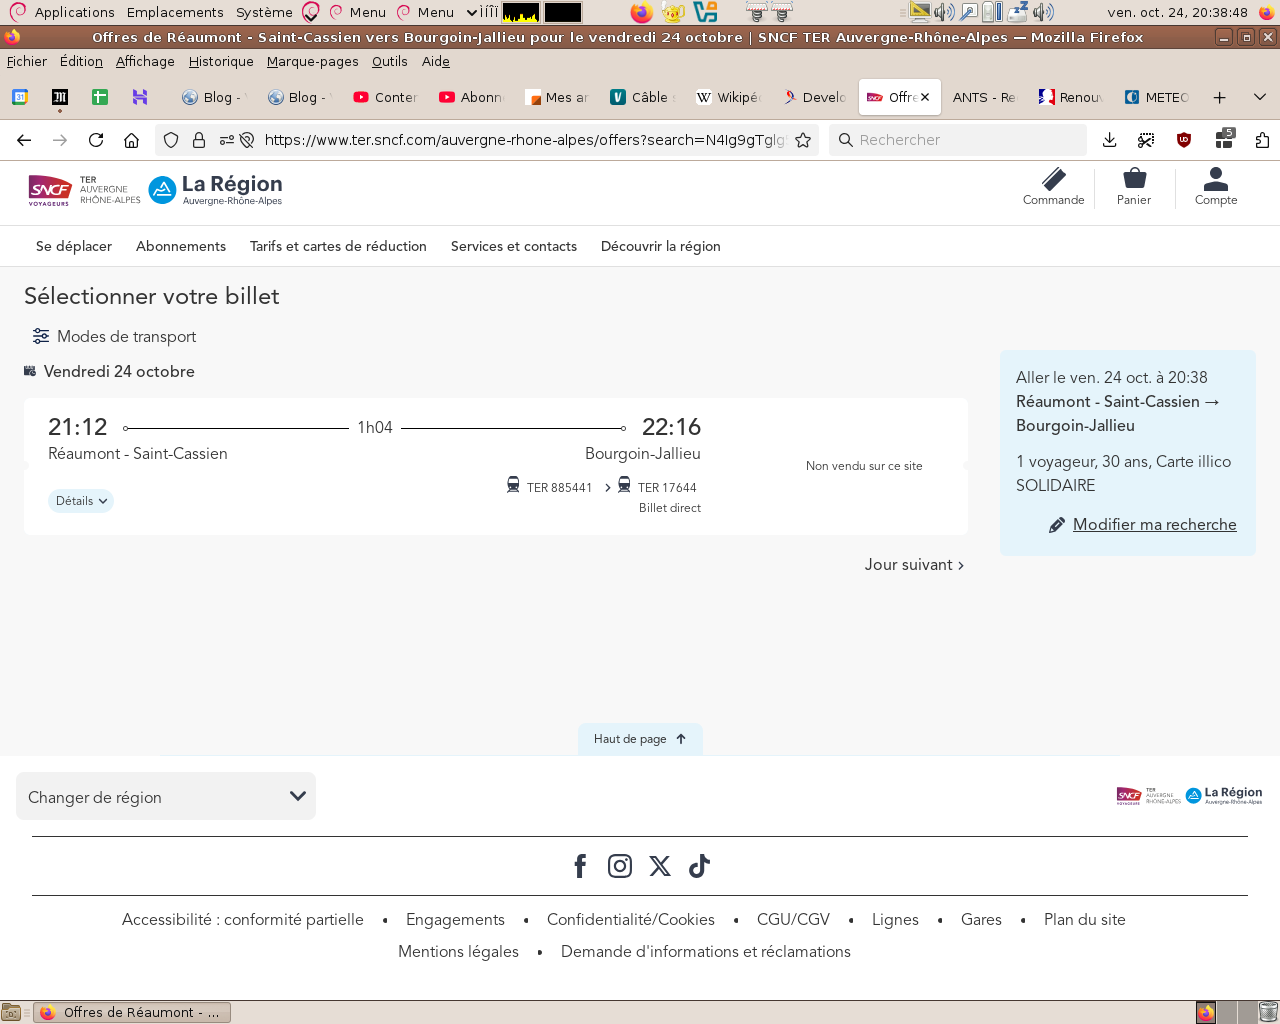Viewport: 1280px width, 1024px height.
Task: Click Modifier ma recherche link
Action: (x=1154, y=525)
